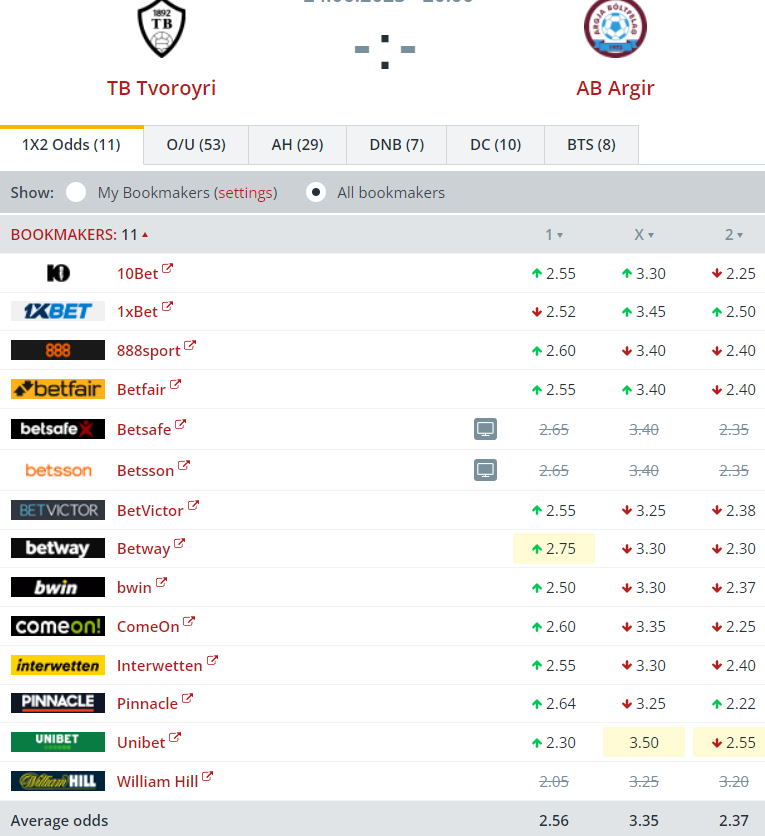
Task: Click Unibet highlighted draw odds 3.50
Action: click(x=643, y=742)
